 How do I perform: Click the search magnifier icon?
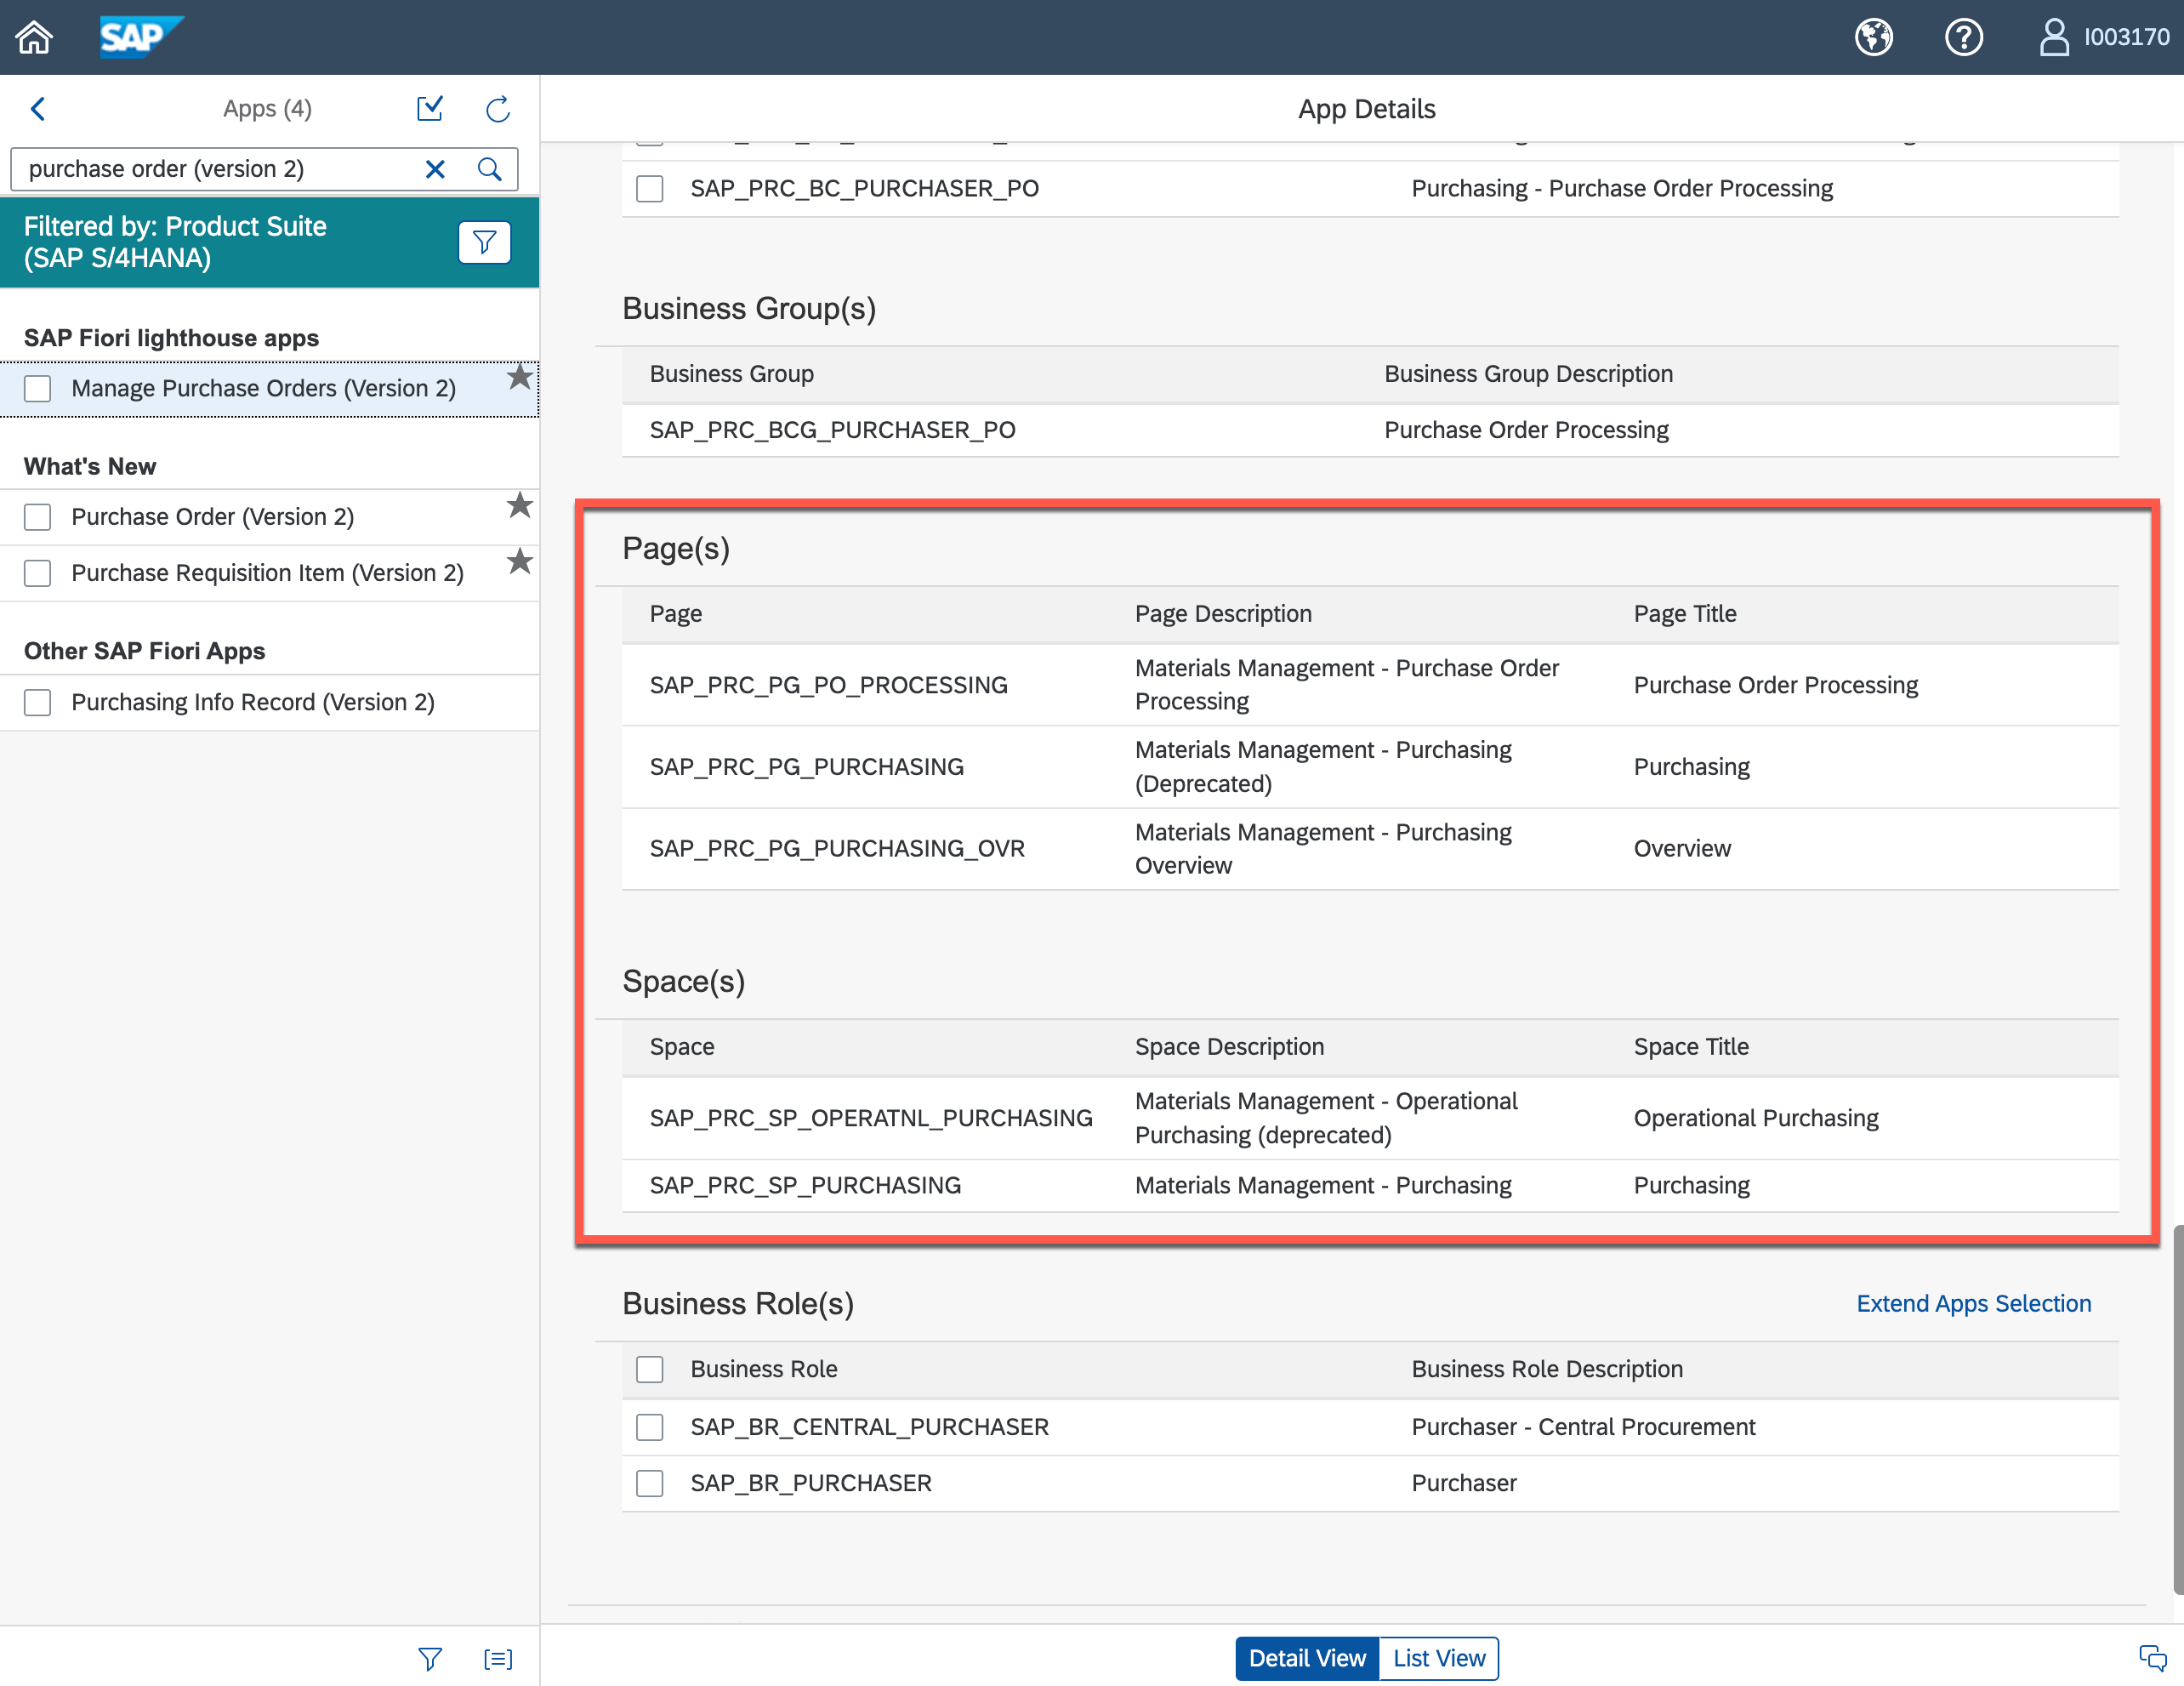[489, 169]
